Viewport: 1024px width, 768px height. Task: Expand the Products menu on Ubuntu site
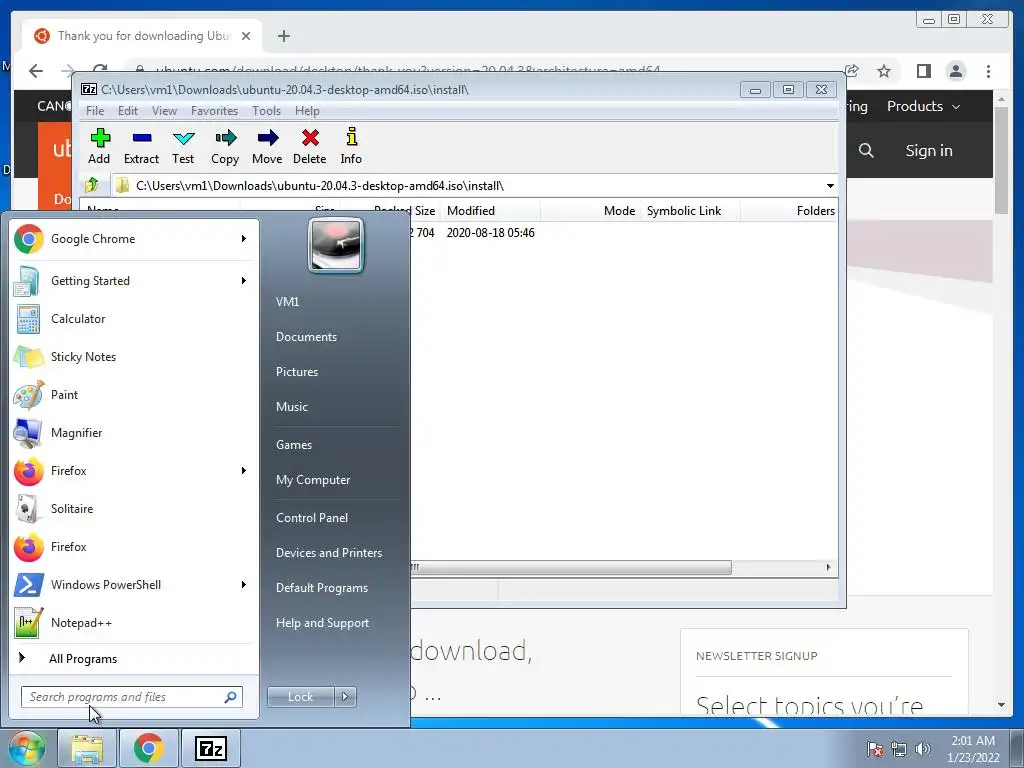(923, 106)
